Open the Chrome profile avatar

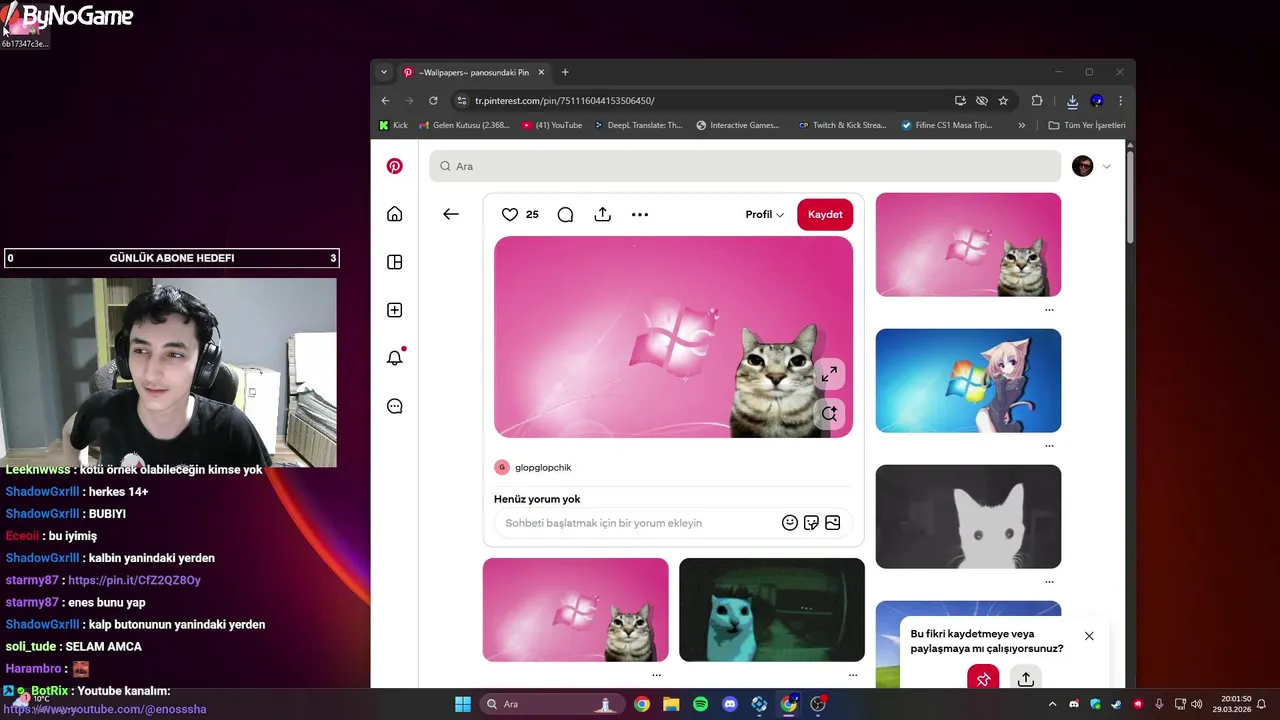[x=1097, y=101]
